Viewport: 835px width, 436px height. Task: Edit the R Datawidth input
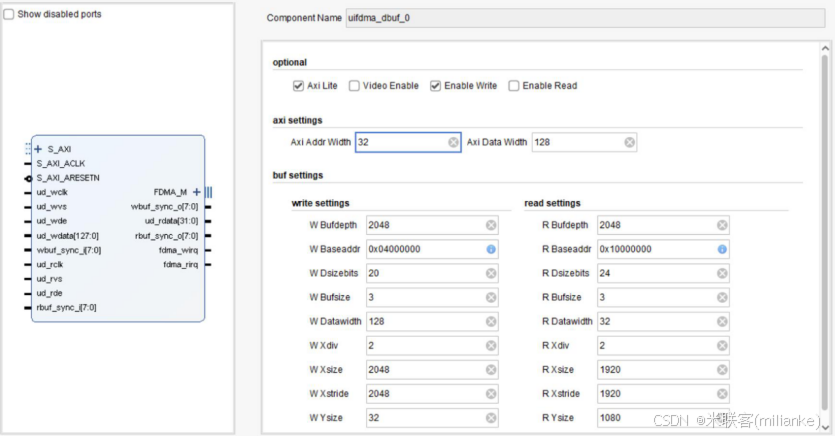(663, 322)
